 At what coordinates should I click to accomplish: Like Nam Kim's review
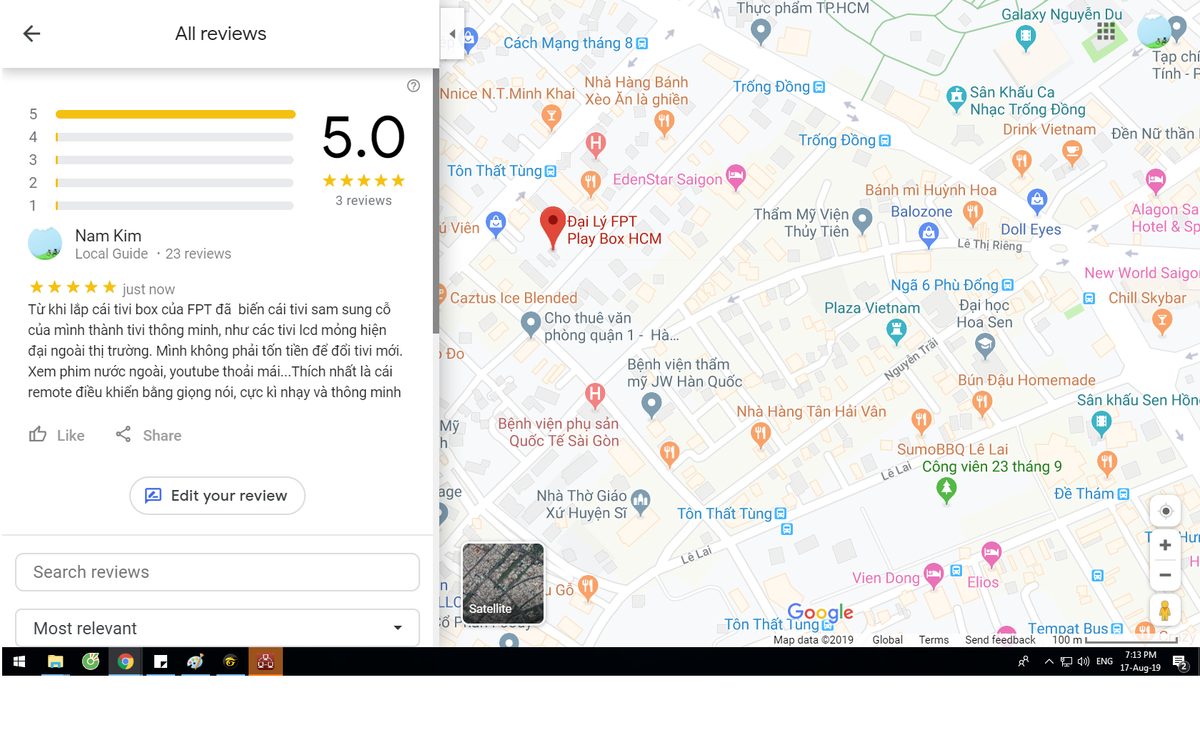tap(56, 435)
